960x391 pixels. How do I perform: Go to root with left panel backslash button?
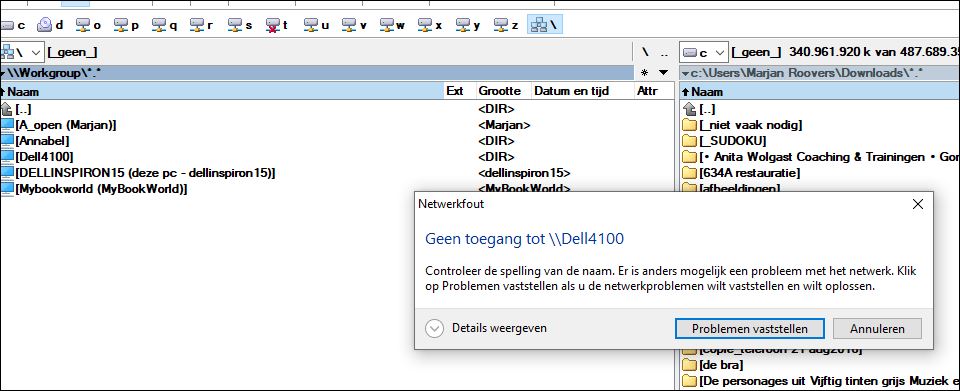[645, 53]
